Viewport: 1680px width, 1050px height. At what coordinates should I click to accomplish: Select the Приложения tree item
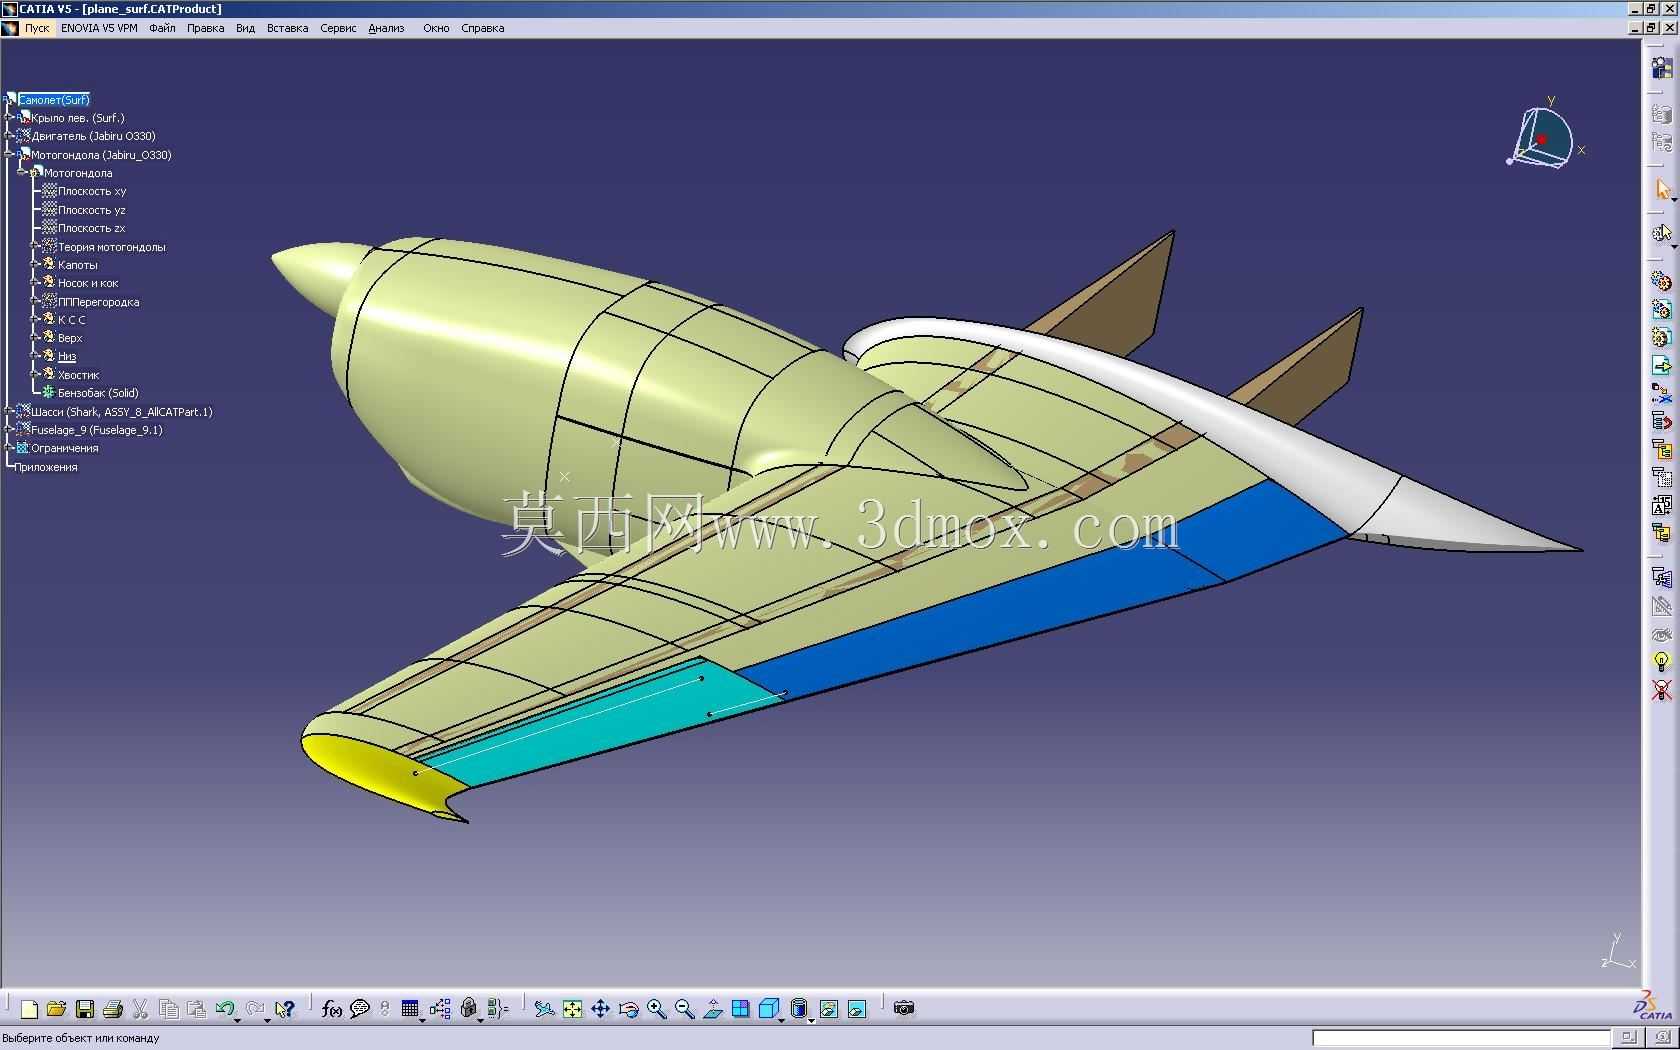tap(46, 467)
